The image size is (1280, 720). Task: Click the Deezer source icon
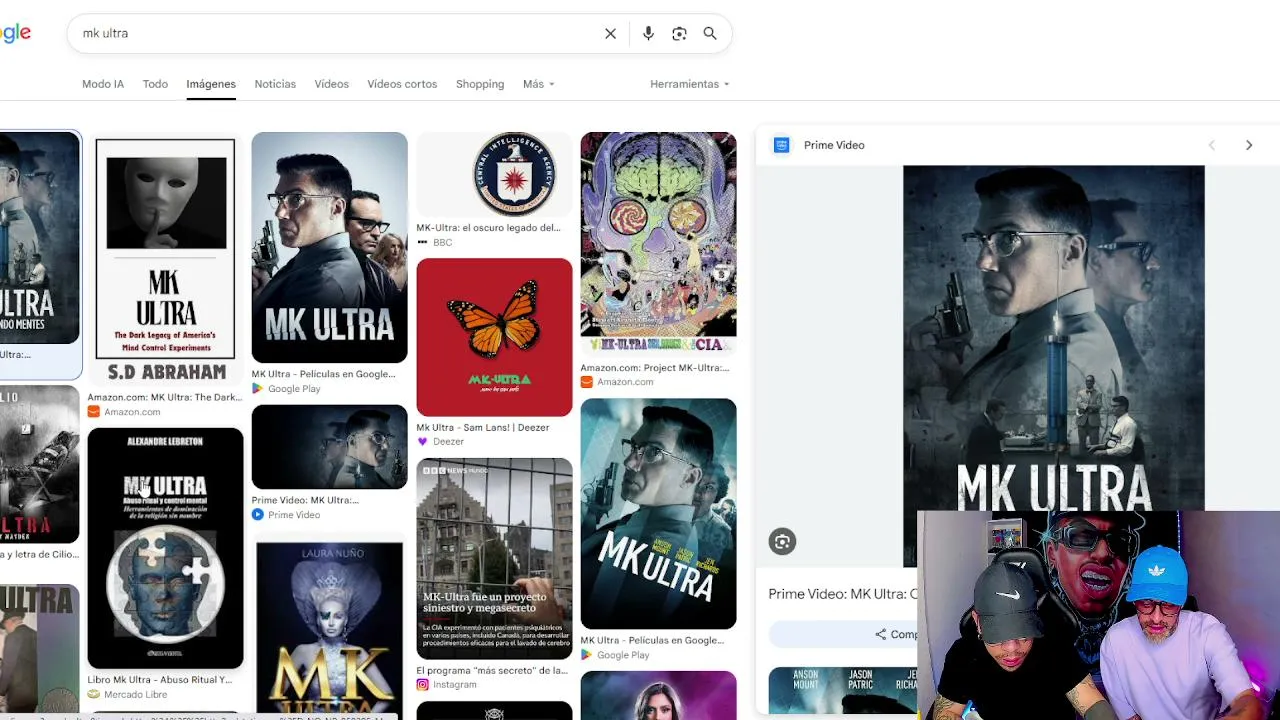point(422,441)
